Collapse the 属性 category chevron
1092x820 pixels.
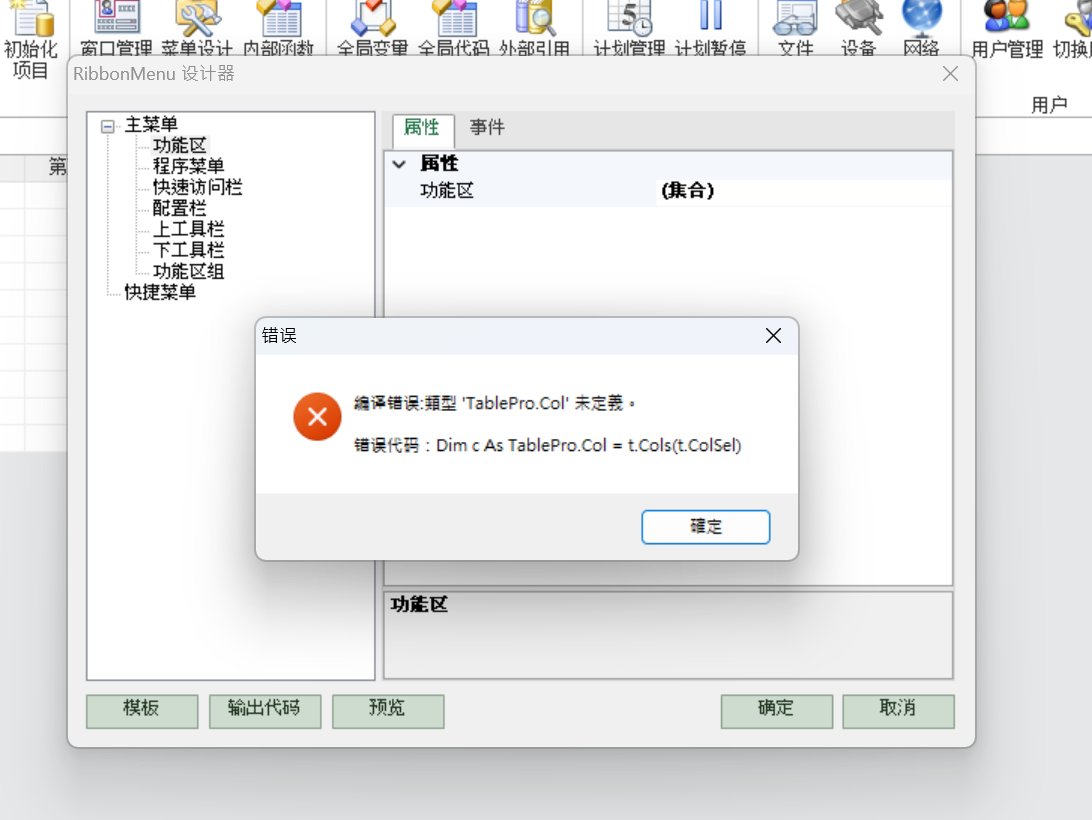click(399, 164)
